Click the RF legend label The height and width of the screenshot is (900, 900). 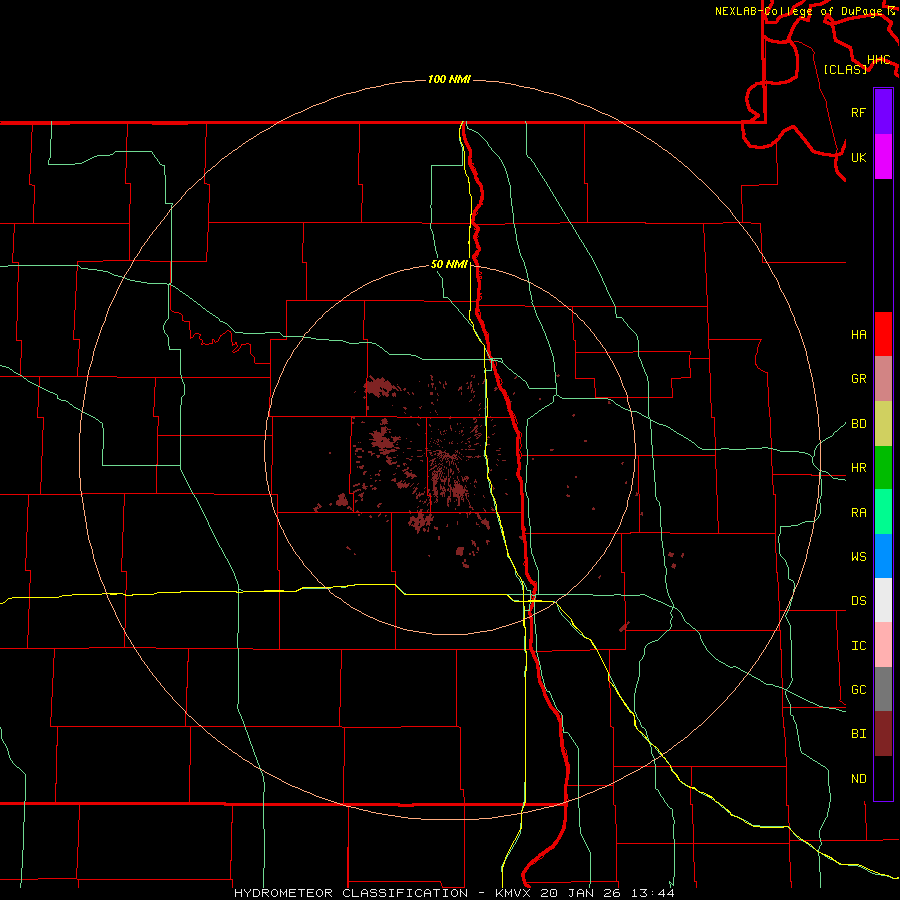click(x=858, y=112)
